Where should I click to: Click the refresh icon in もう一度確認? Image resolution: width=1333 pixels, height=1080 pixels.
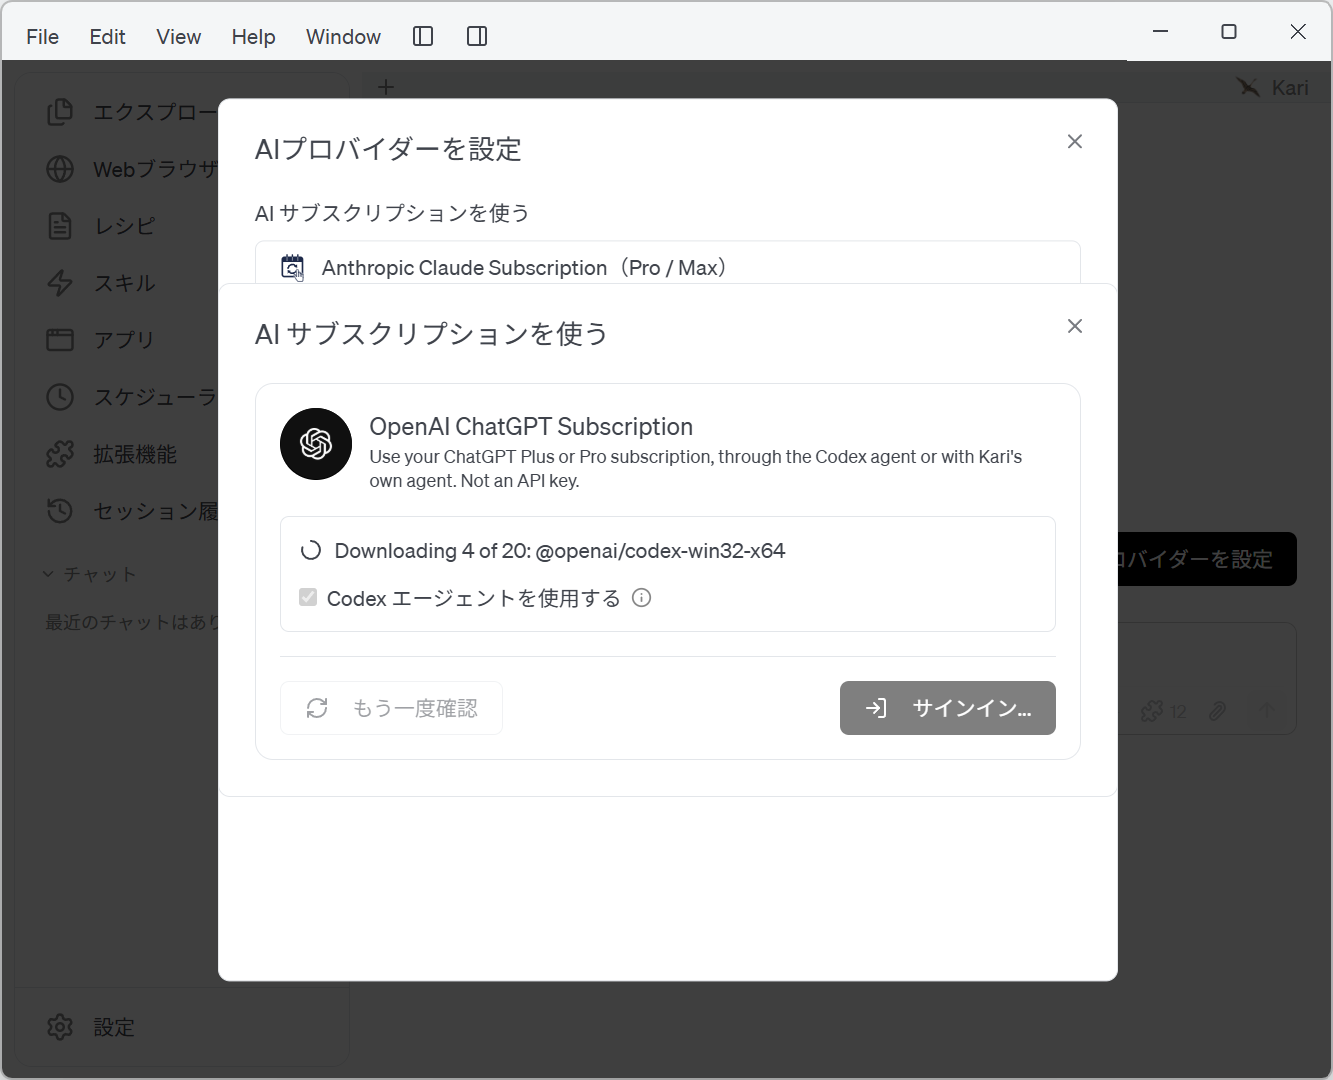tap(317, 708)
